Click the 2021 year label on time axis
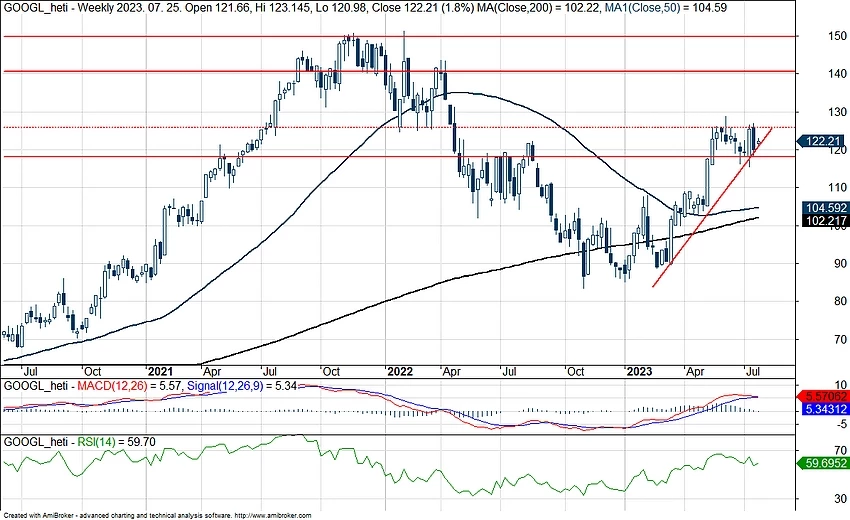Screen dimensions: 850x520 160,371
